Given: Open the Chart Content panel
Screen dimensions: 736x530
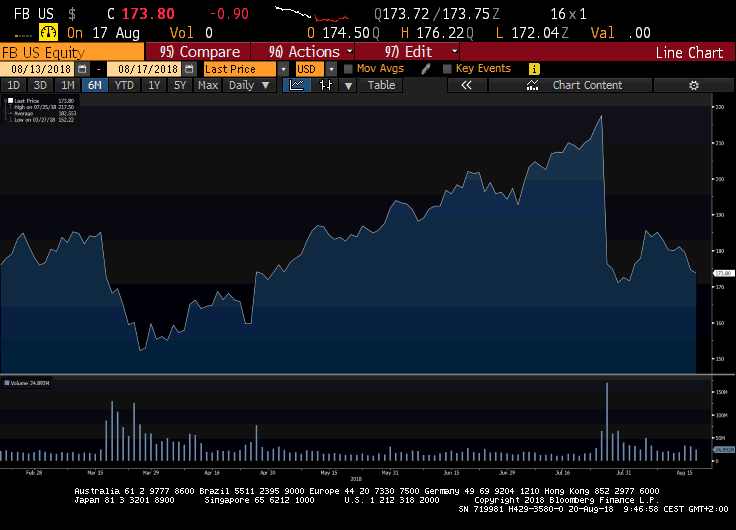Looking at the screenshot, I should 570,85.
